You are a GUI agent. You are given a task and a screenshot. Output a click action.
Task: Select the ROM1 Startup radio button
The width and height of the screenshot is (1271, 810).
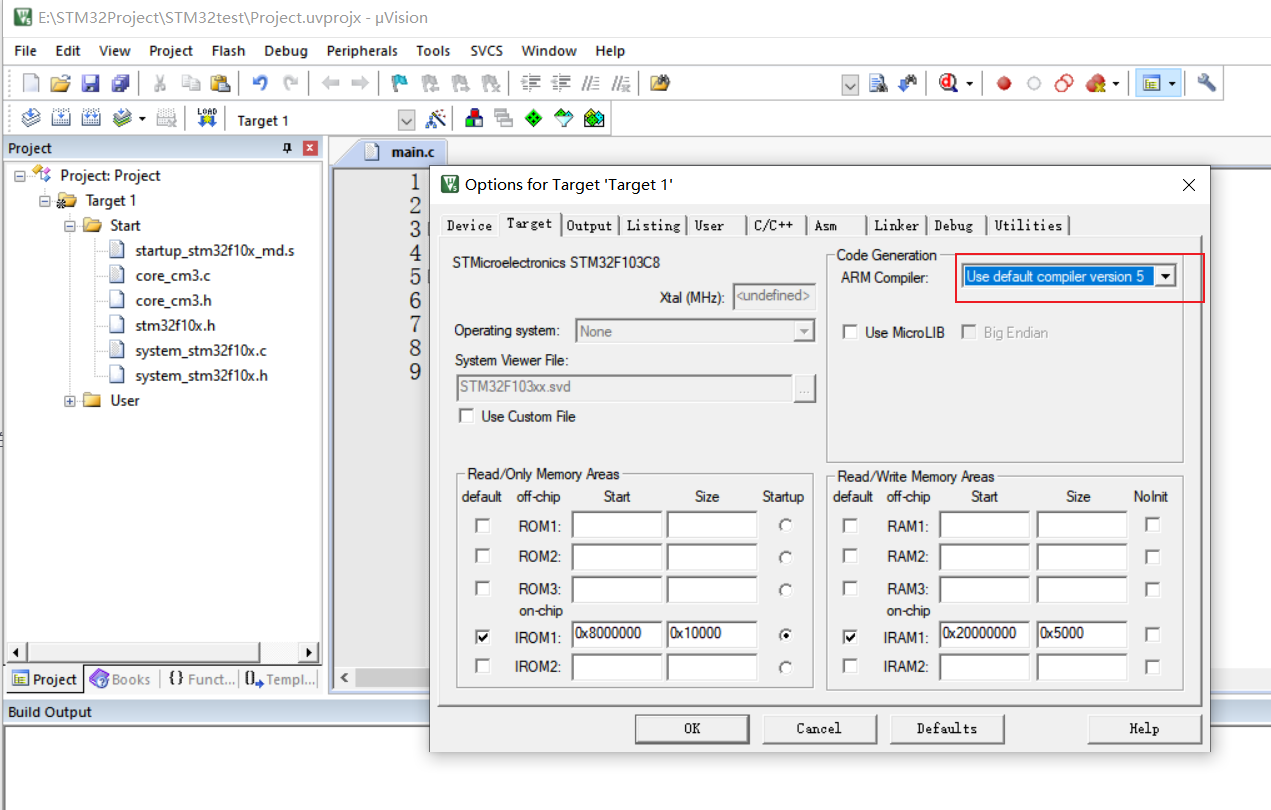click(x=785, y=525)
